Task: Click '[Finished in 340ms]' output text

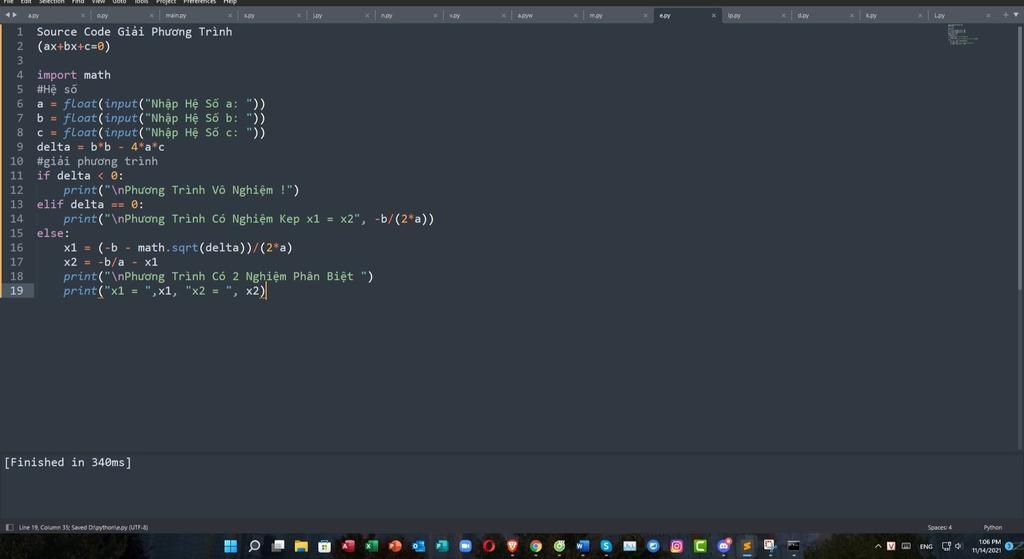Action: click(68, 462)
